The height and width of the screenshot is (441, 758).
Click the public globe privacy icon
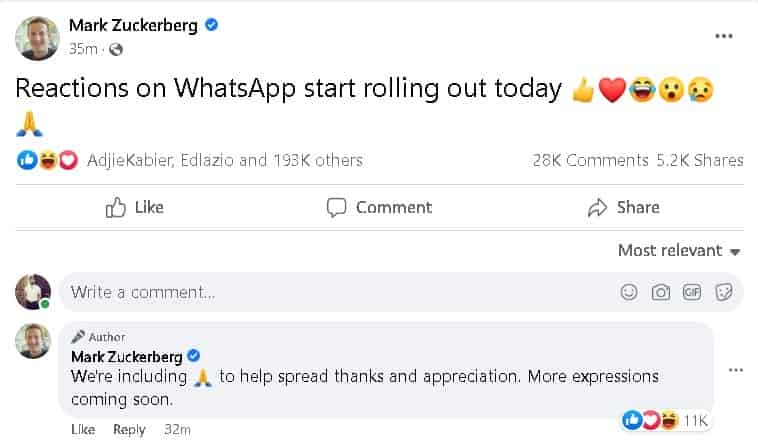(115, 49)
